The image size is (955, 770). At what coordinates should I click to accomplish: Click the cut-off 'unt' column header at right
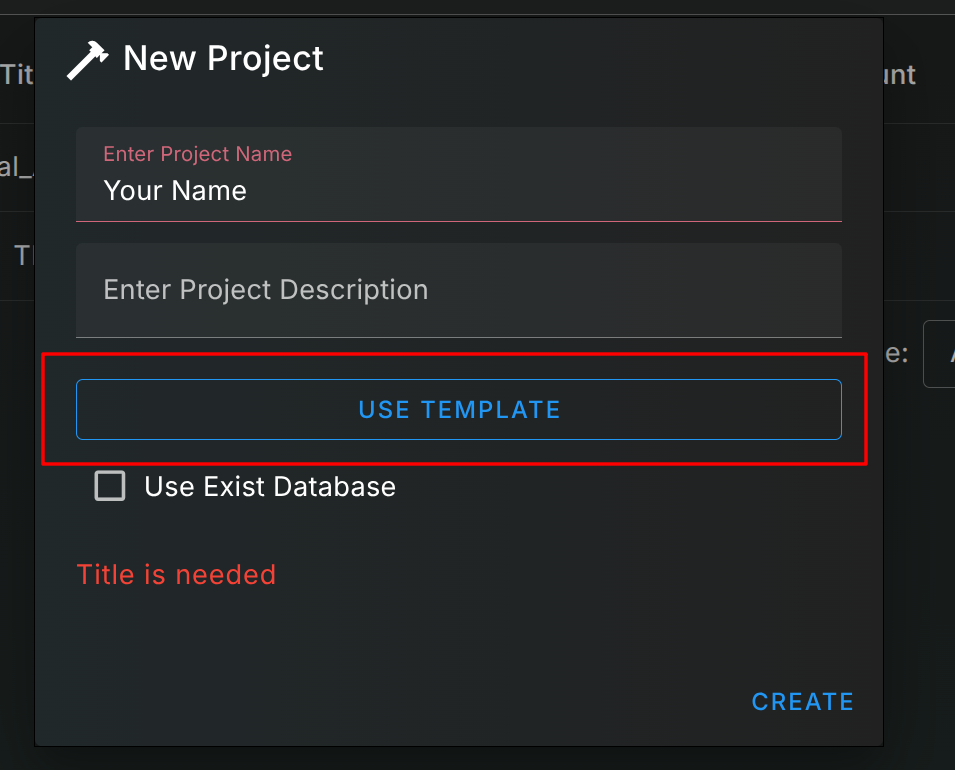pyautogui.click(x=900, y=74)
